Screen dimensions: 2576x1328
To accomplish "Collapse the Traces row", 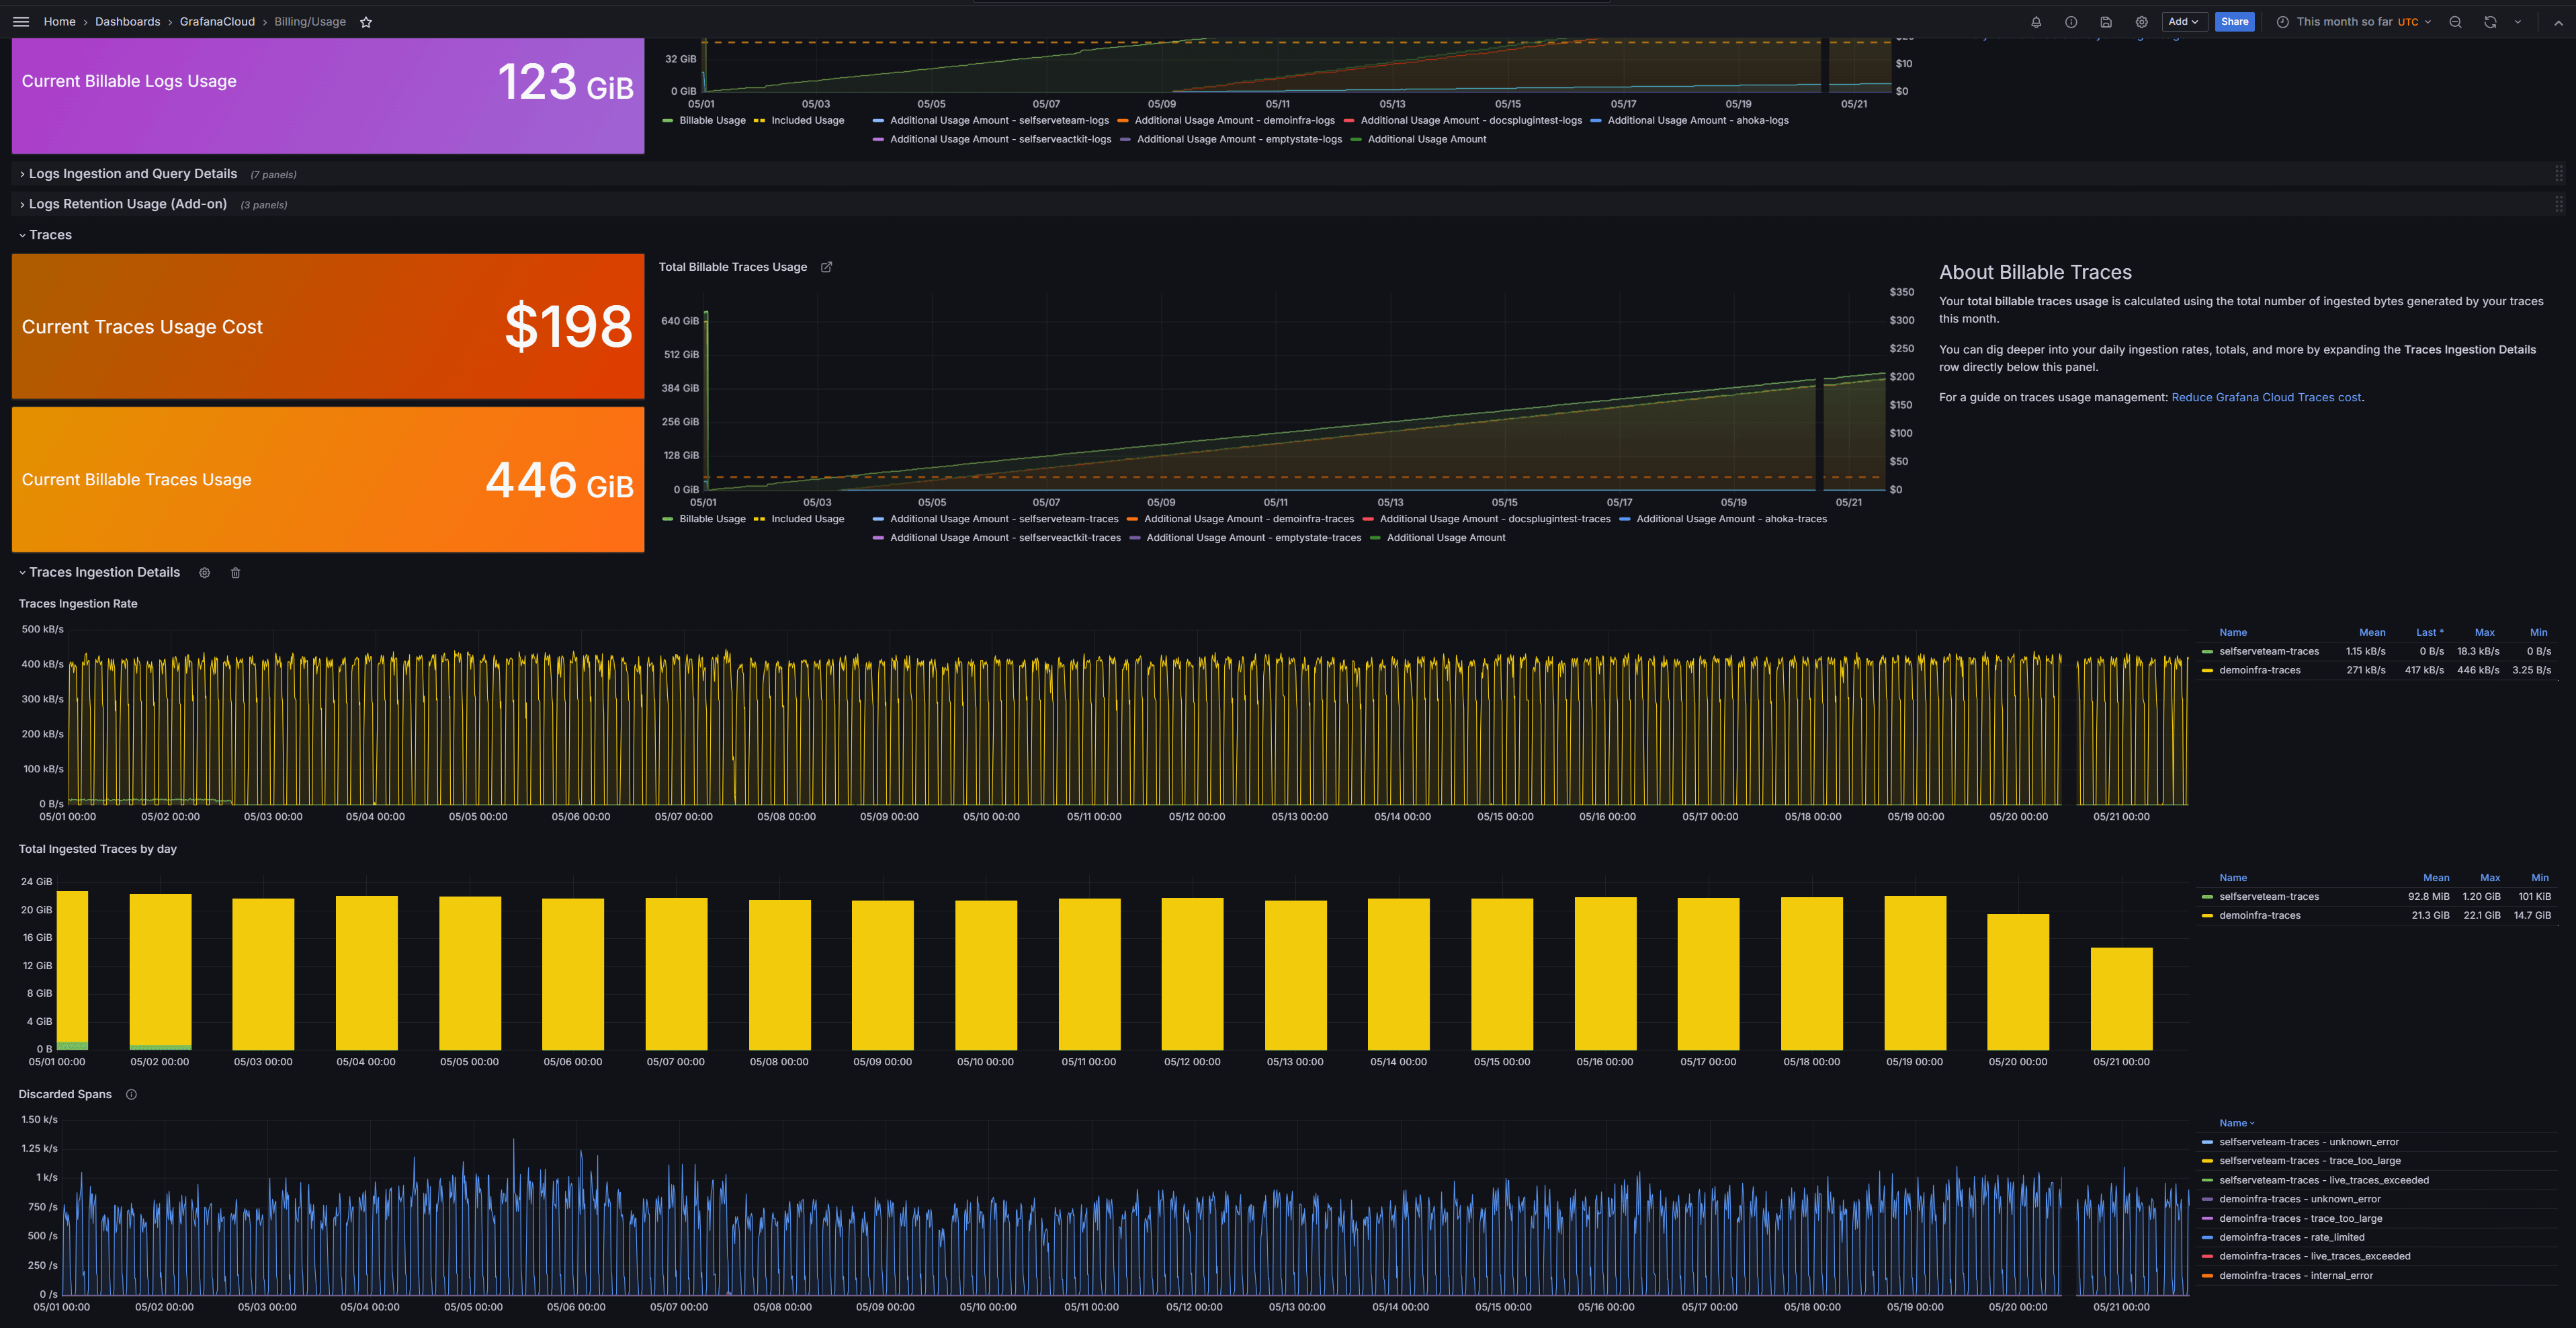I will tap(49, 235).
